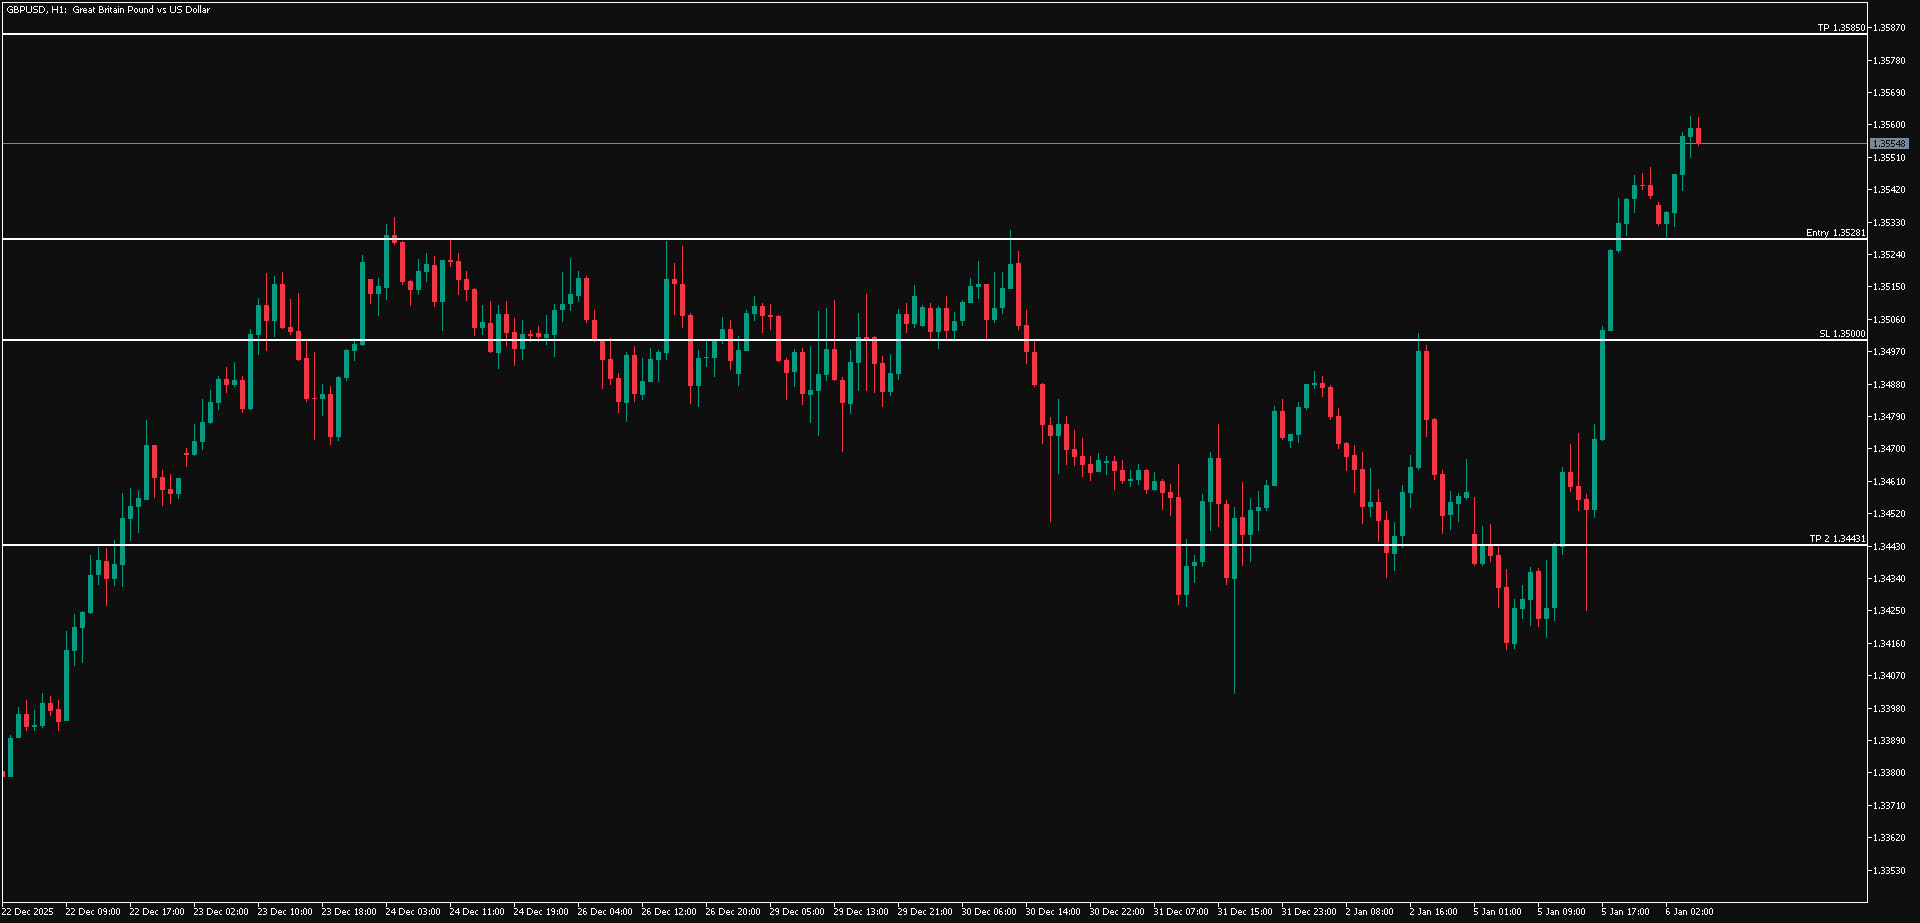Click the 1.35870 price axis label

(x=1888, y=28)
